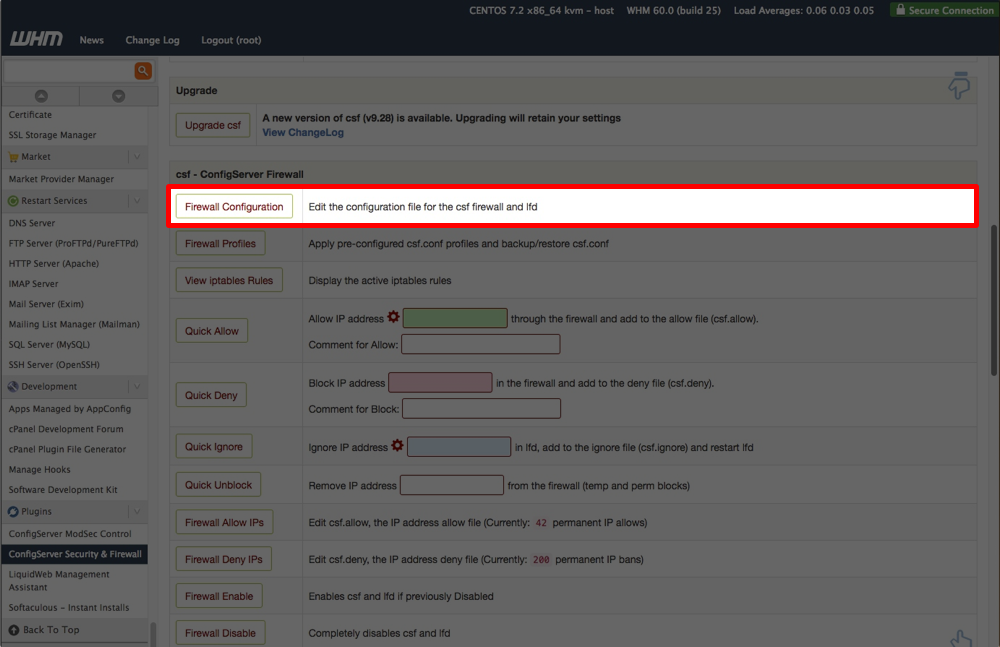Viewport: 1000px width, 647px height.
Task: Click the Comment for Allow input field
Action: (481, 344)
